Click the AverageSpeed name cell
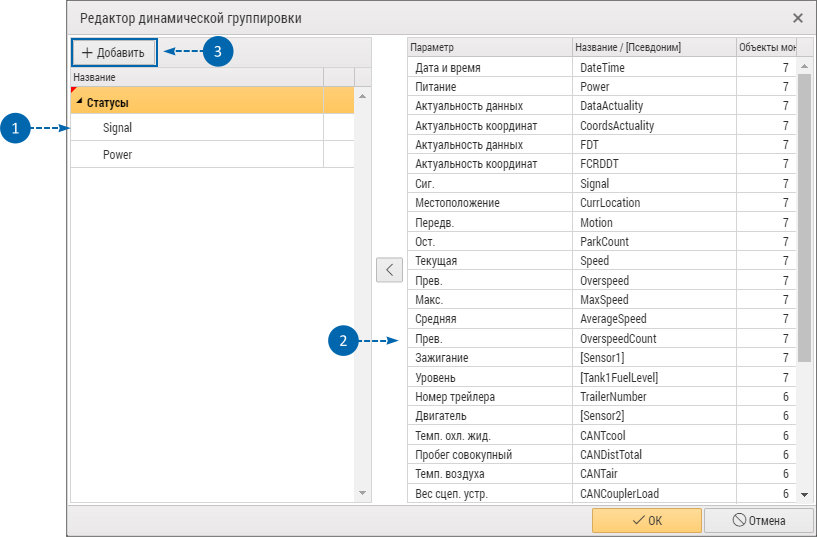The width and height of the screenshot is (817, 537). coord(654,319)
